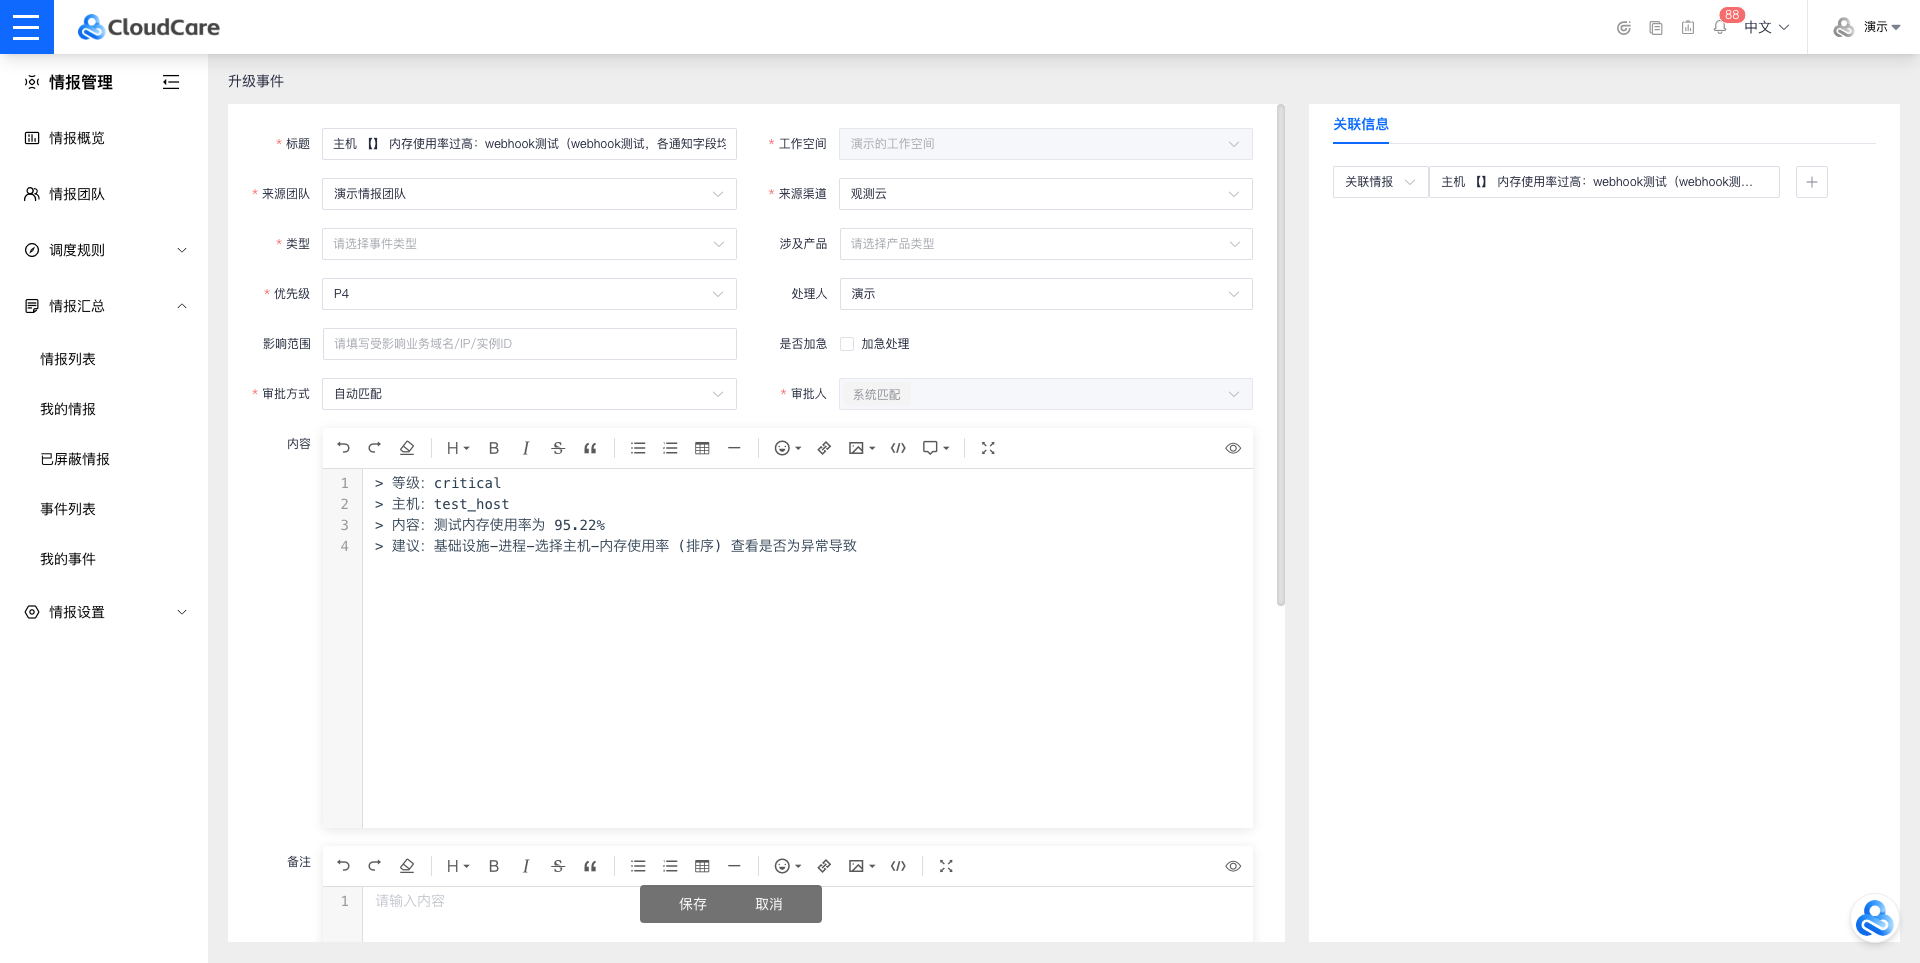This screenshot has height=963, width=1920.
Task: Click the 取消 button
Action: [768, 904]
